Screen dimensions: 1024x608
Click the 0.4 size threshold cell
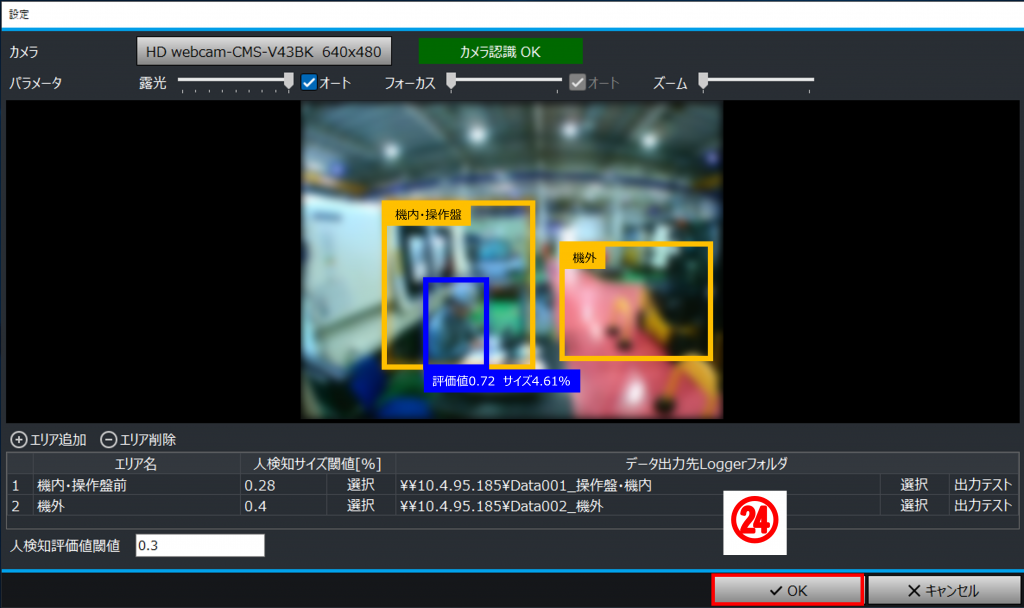pyautogui.click(x=283, y=505)
